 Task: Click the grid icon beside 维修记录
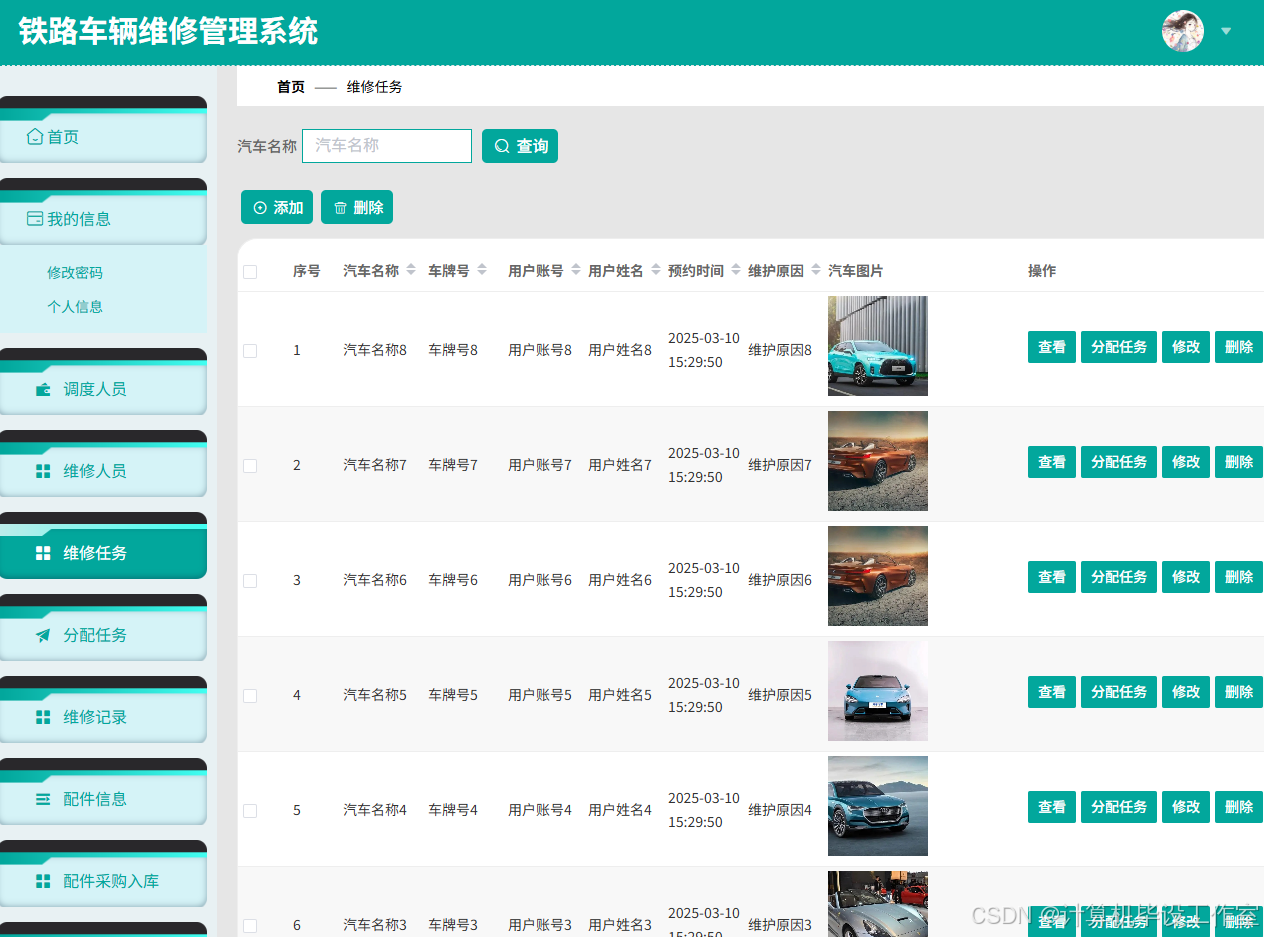[x=43, y=717]
